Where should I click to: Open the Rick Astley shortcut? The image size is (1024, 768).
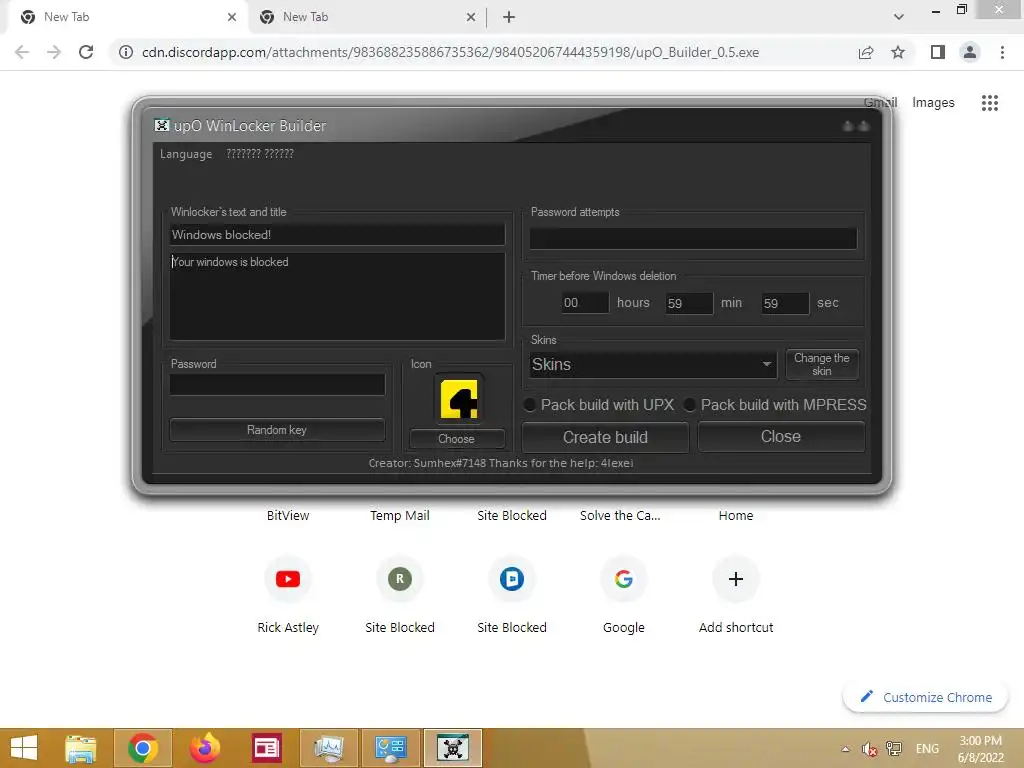[x=288, y=579]
